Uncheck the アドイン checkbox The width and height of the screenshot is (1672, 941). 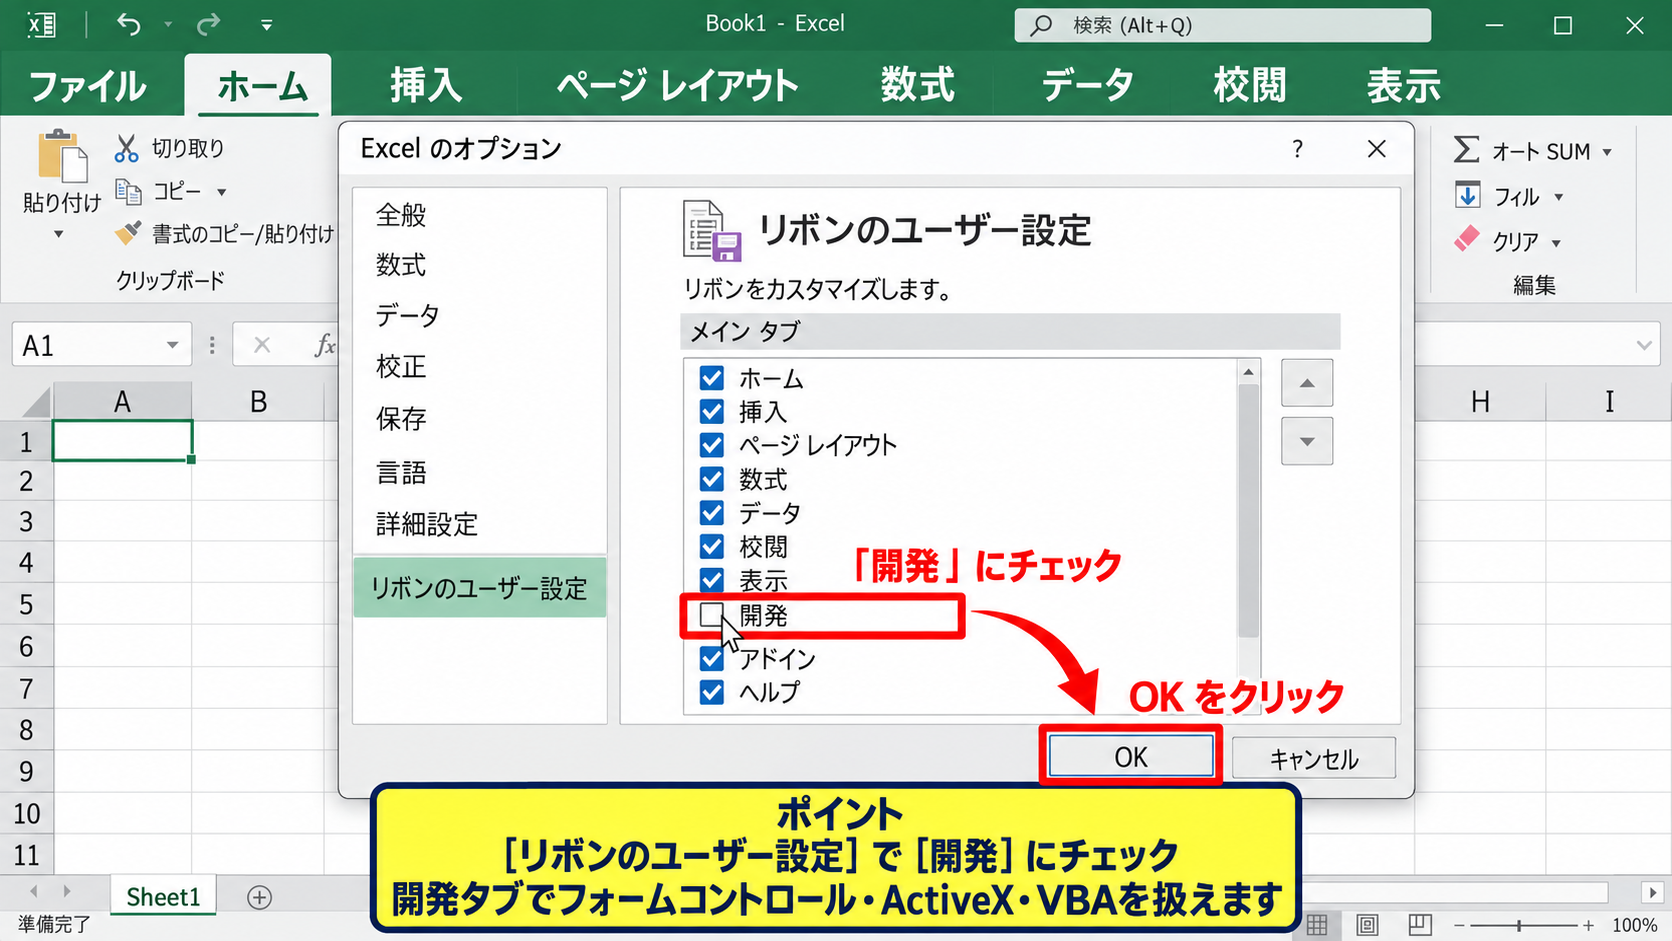point(712,659)
